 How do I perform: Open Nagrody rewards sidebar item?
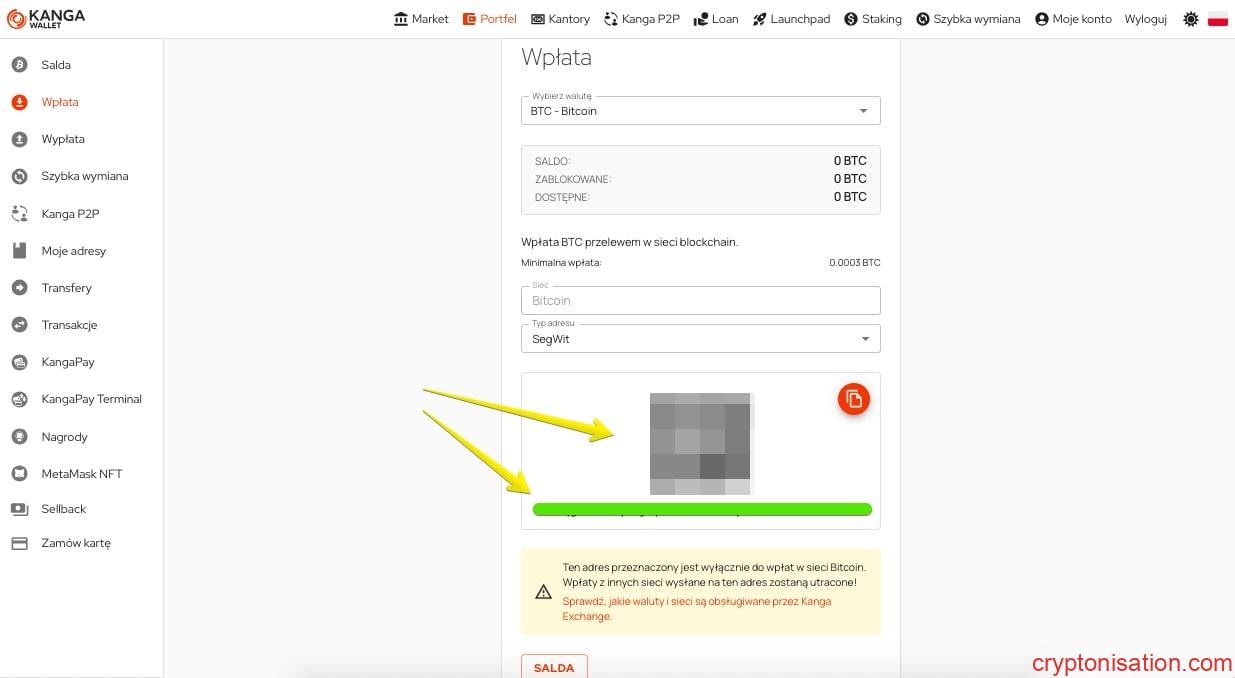64,437
